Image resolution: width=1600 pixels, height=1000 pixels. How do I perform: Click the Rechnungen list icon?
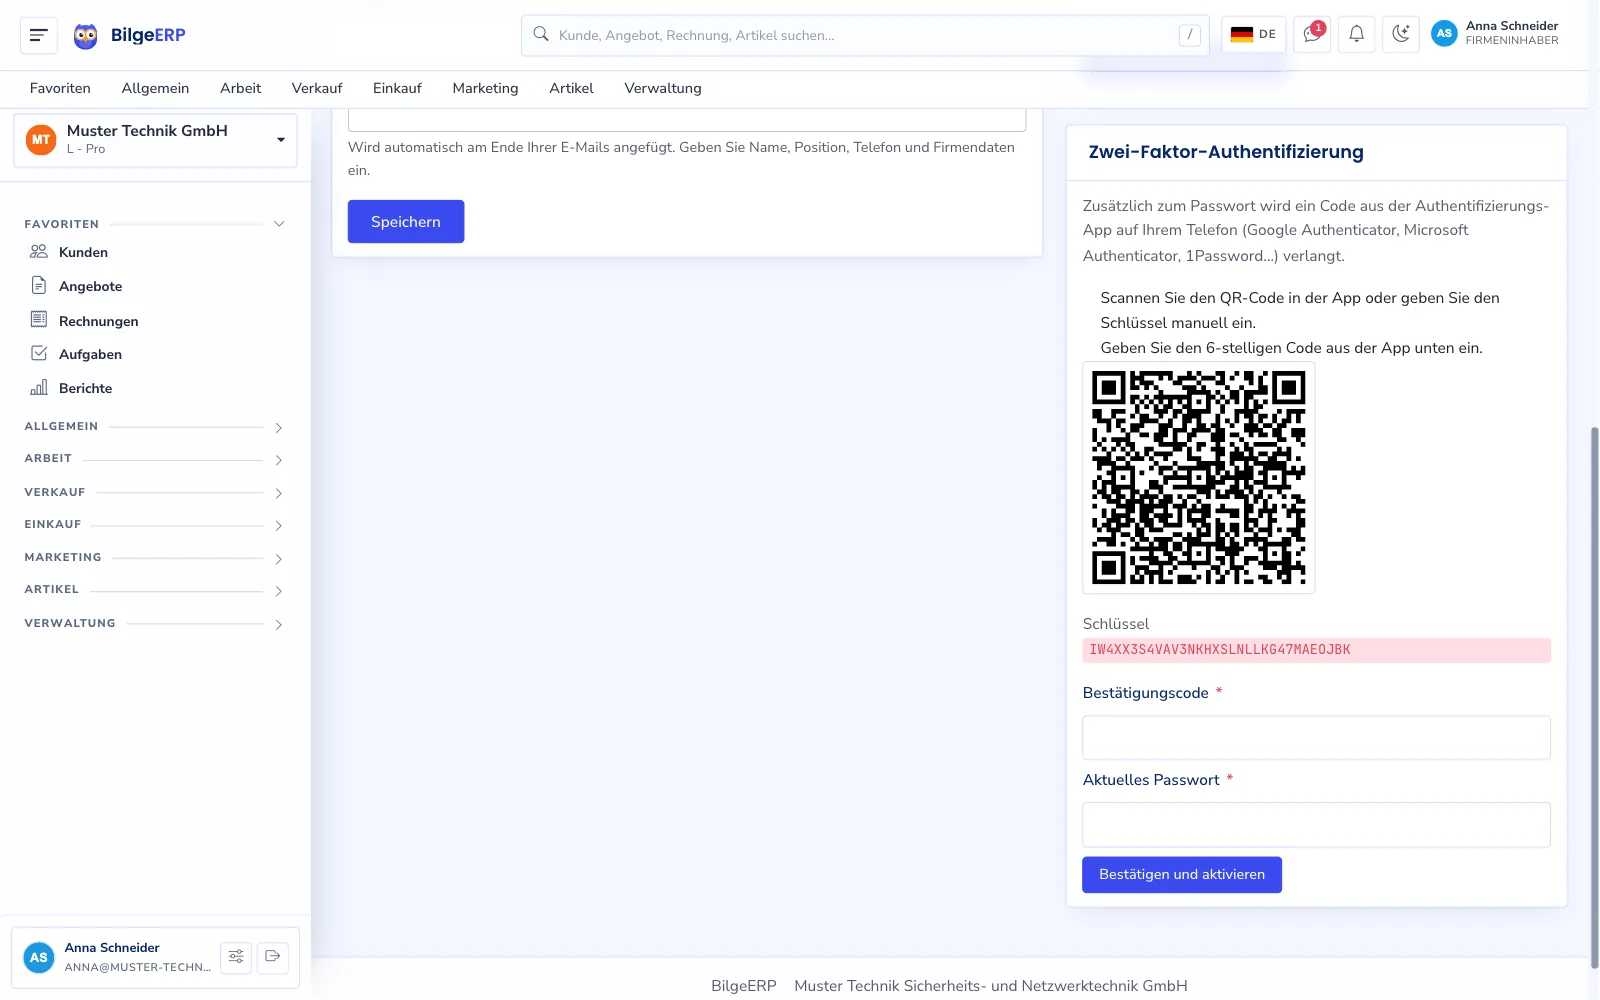pyautogui.click(x=39, y=320)
